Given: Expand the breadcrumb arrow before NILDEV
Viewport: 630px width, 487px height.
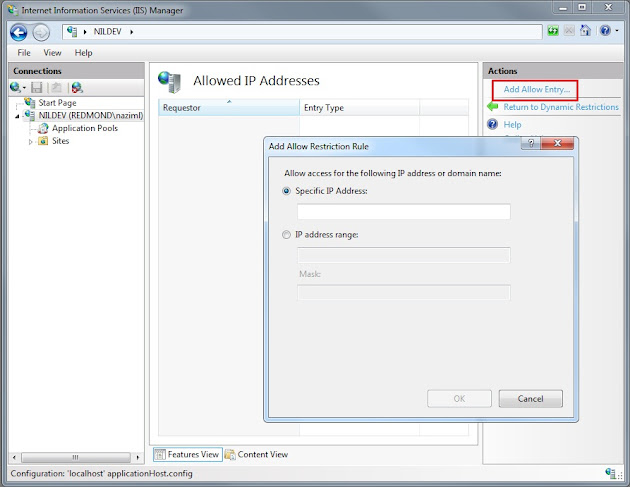Looking at the screenshot, I should point(85,32).
